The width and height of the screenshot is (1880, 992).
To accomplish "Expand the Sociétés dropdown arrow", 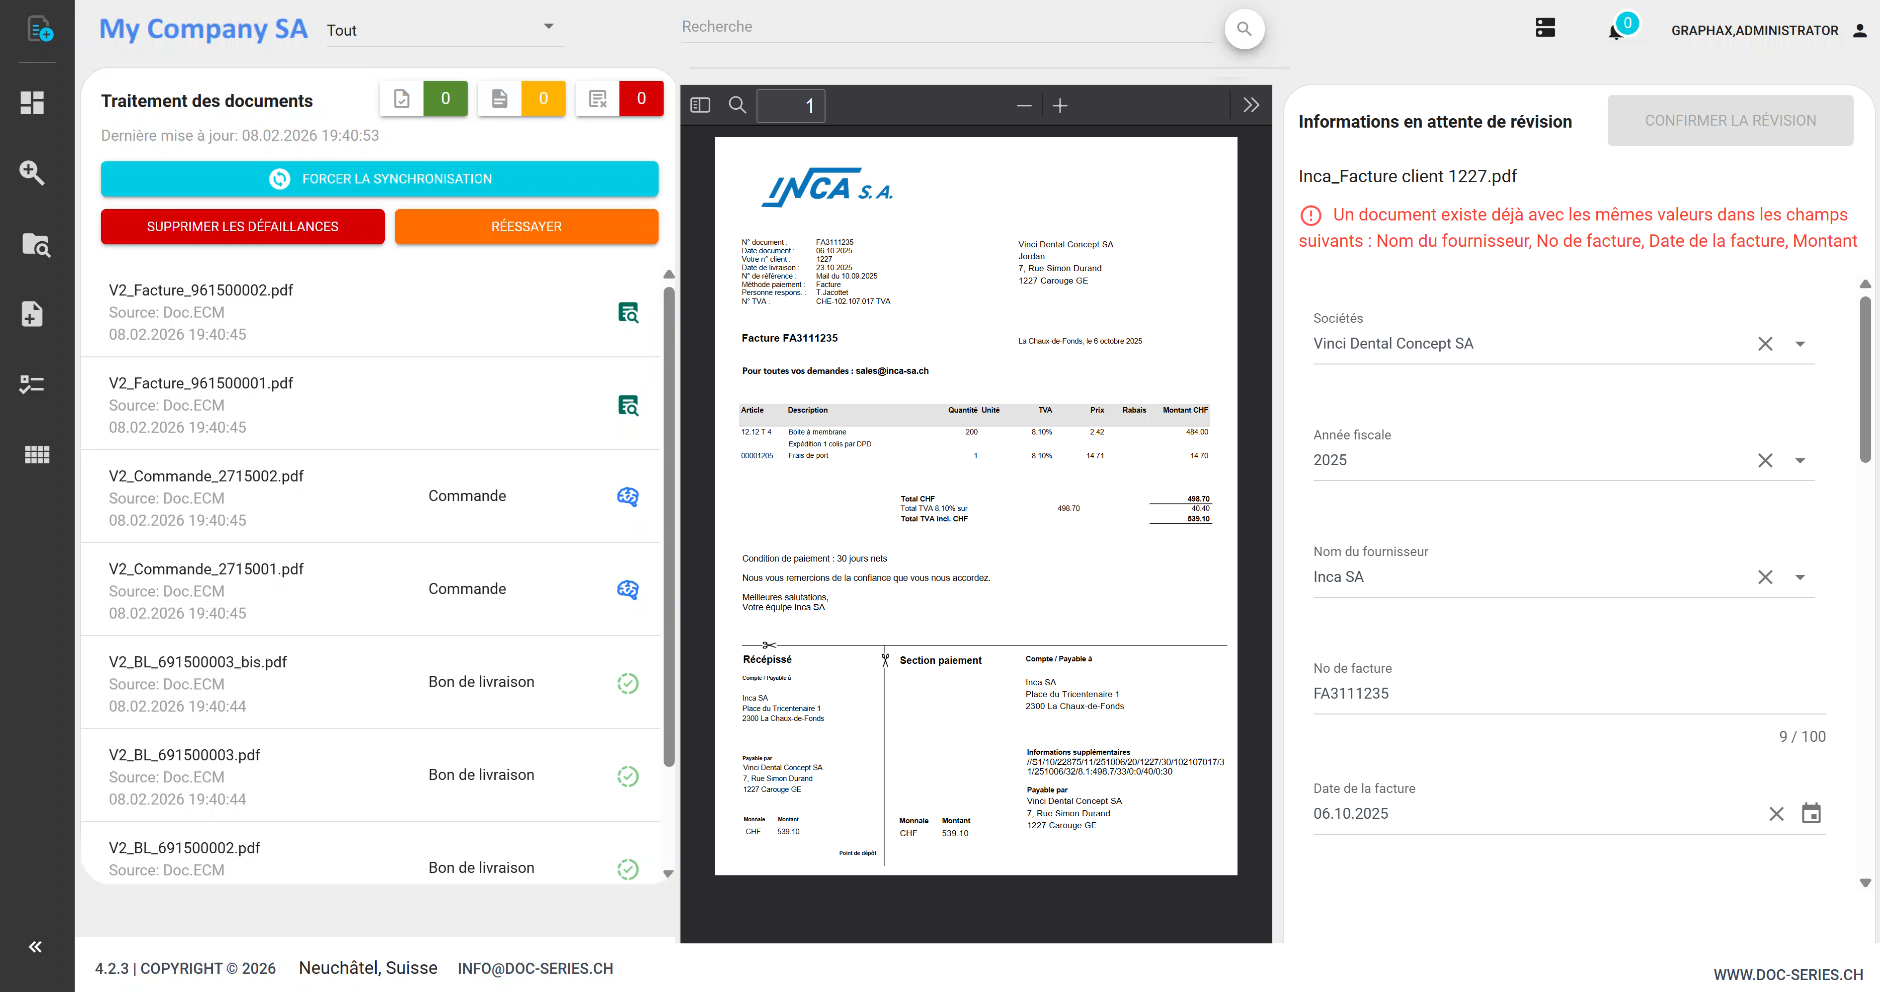I will pos(1801,343).
